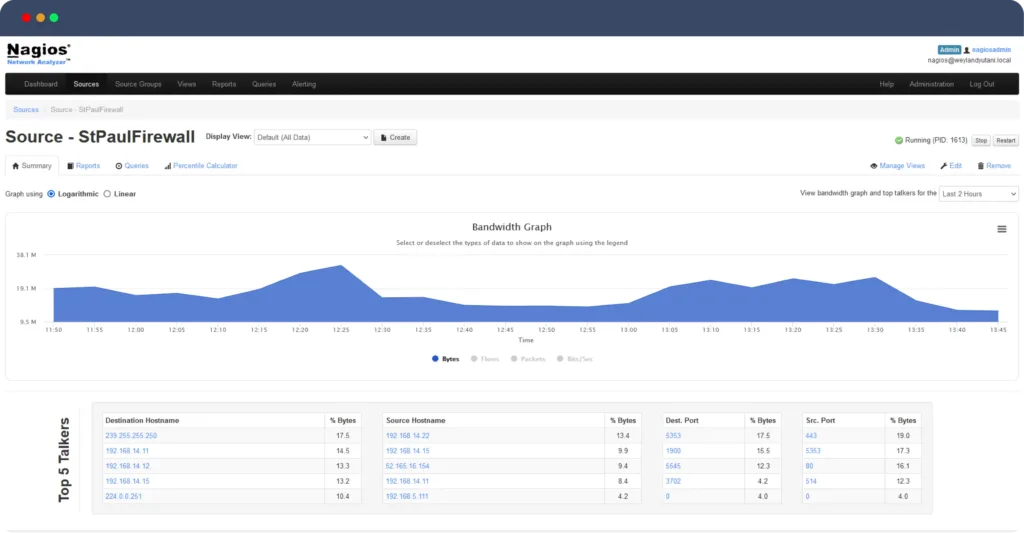
Task: Select the Linear graph option
Action: point(107,194)
